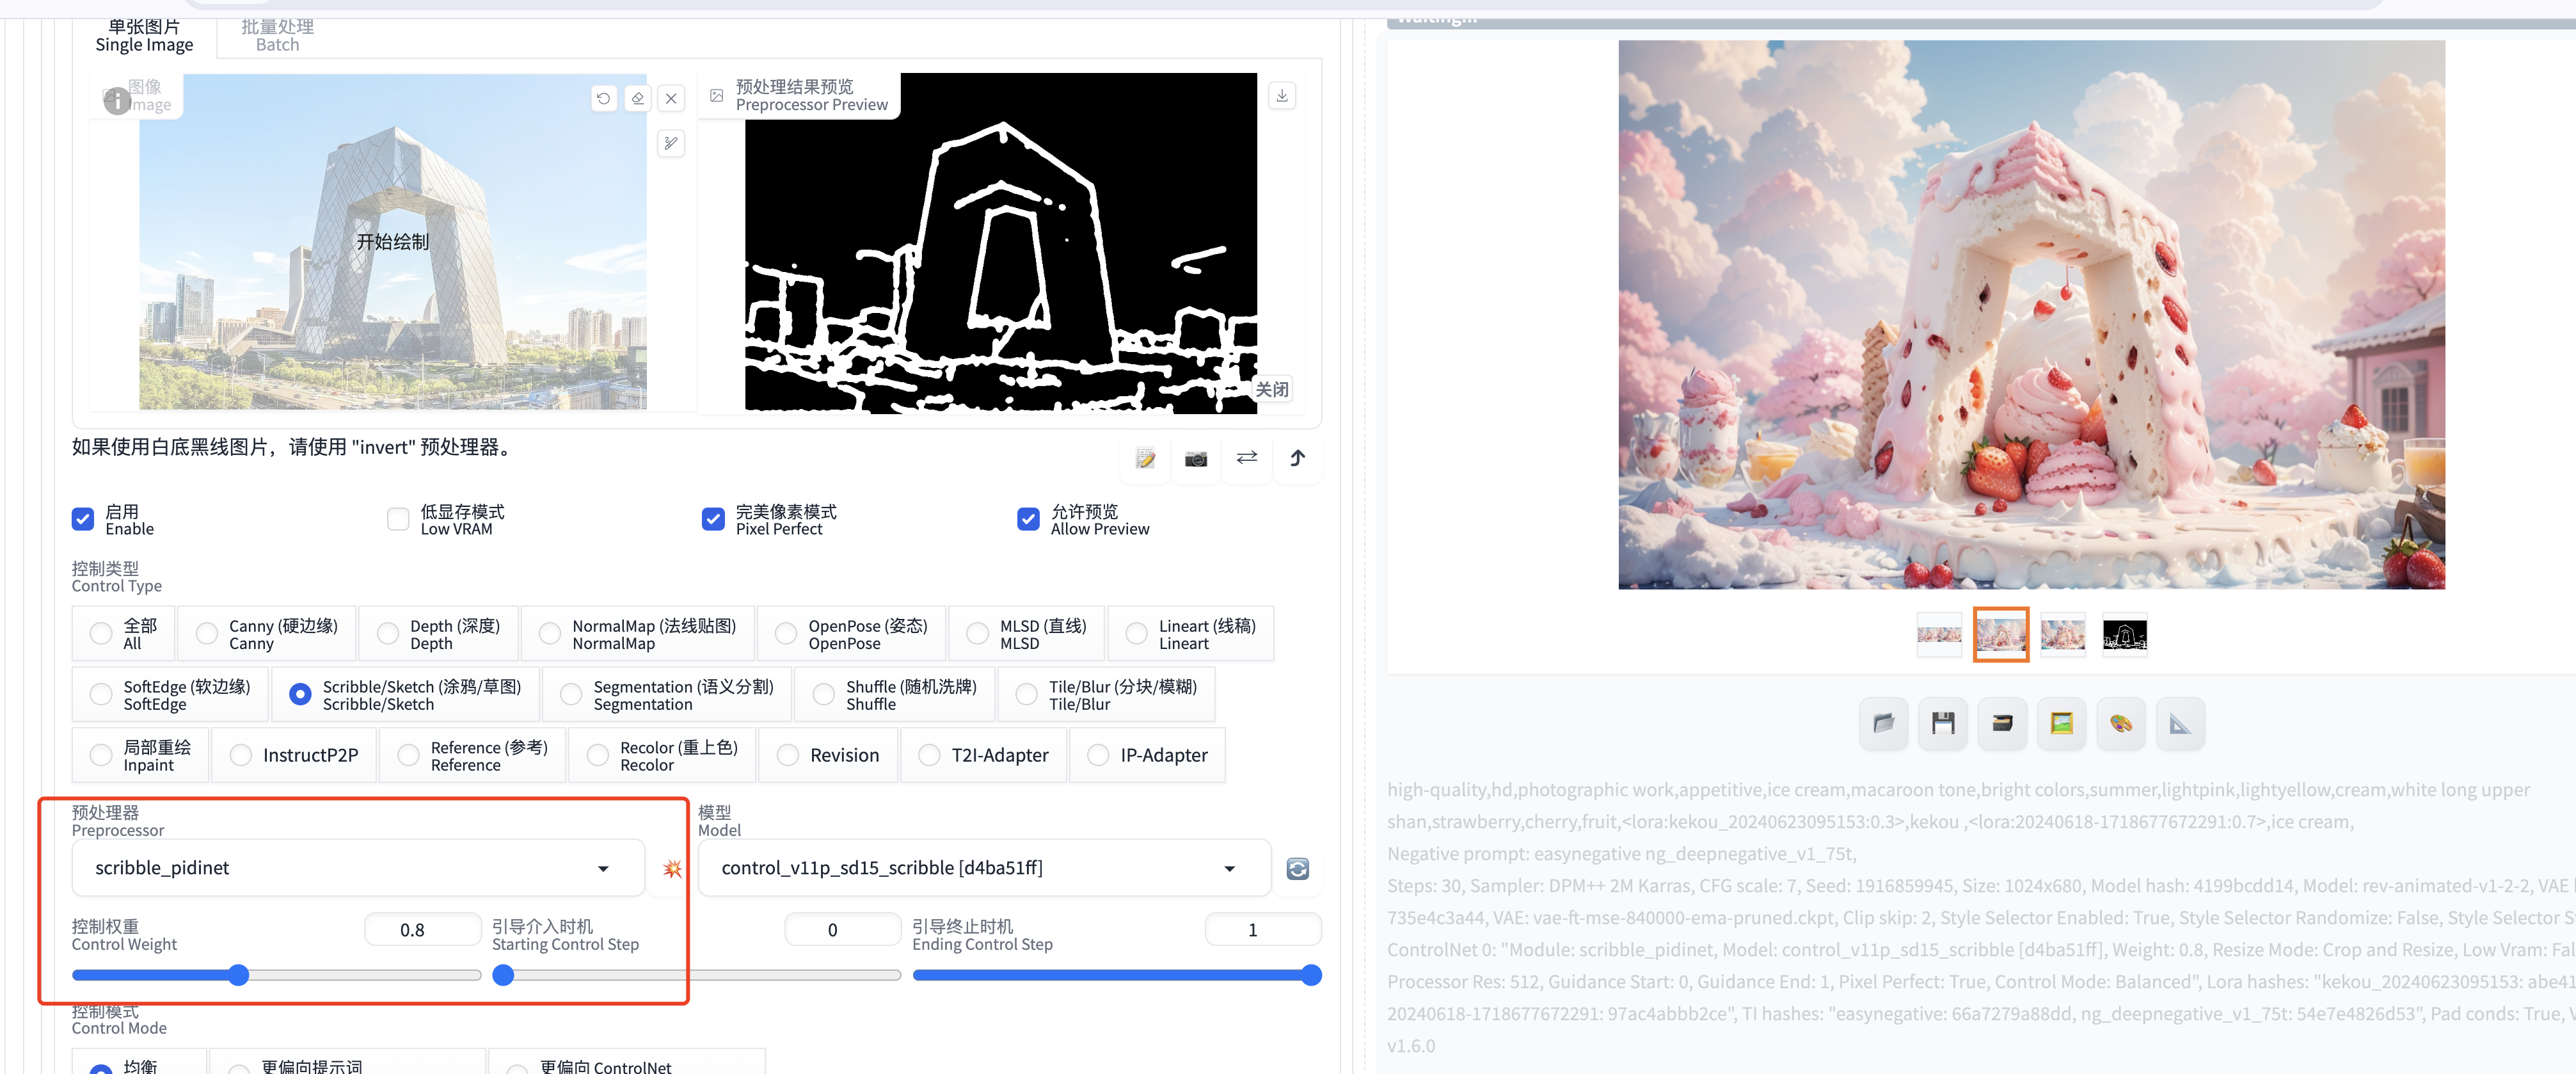Select the InstructP2P control type

click(294, 756)
